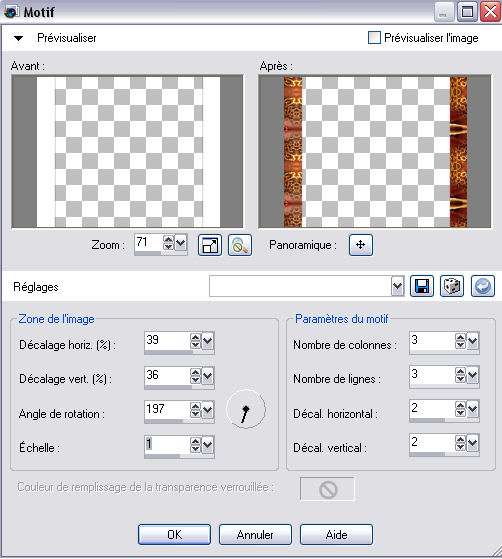Click into the Échelle value field
This screenshot has height=559, width=502.
[x=167, y=445]
